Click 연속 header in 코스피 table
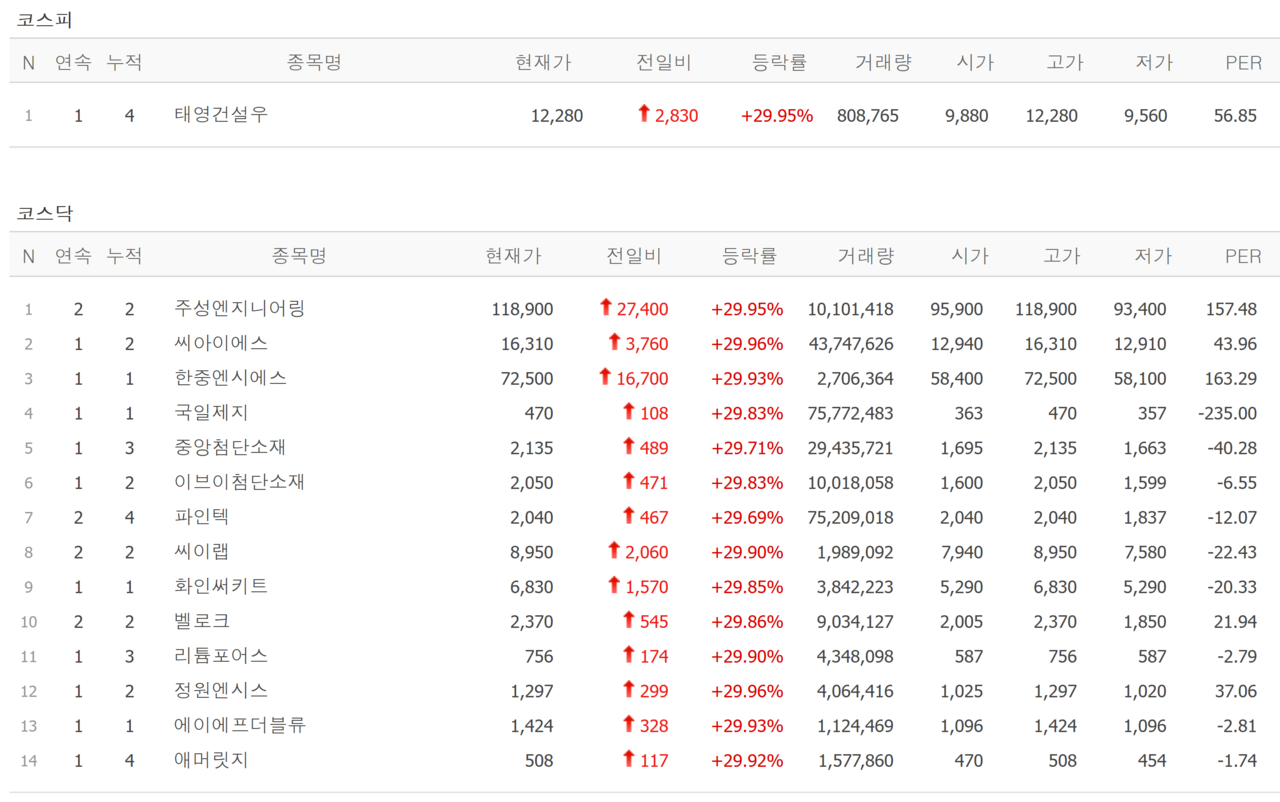The width and height of the screenshot is (1280, 802). pos(73,62)
